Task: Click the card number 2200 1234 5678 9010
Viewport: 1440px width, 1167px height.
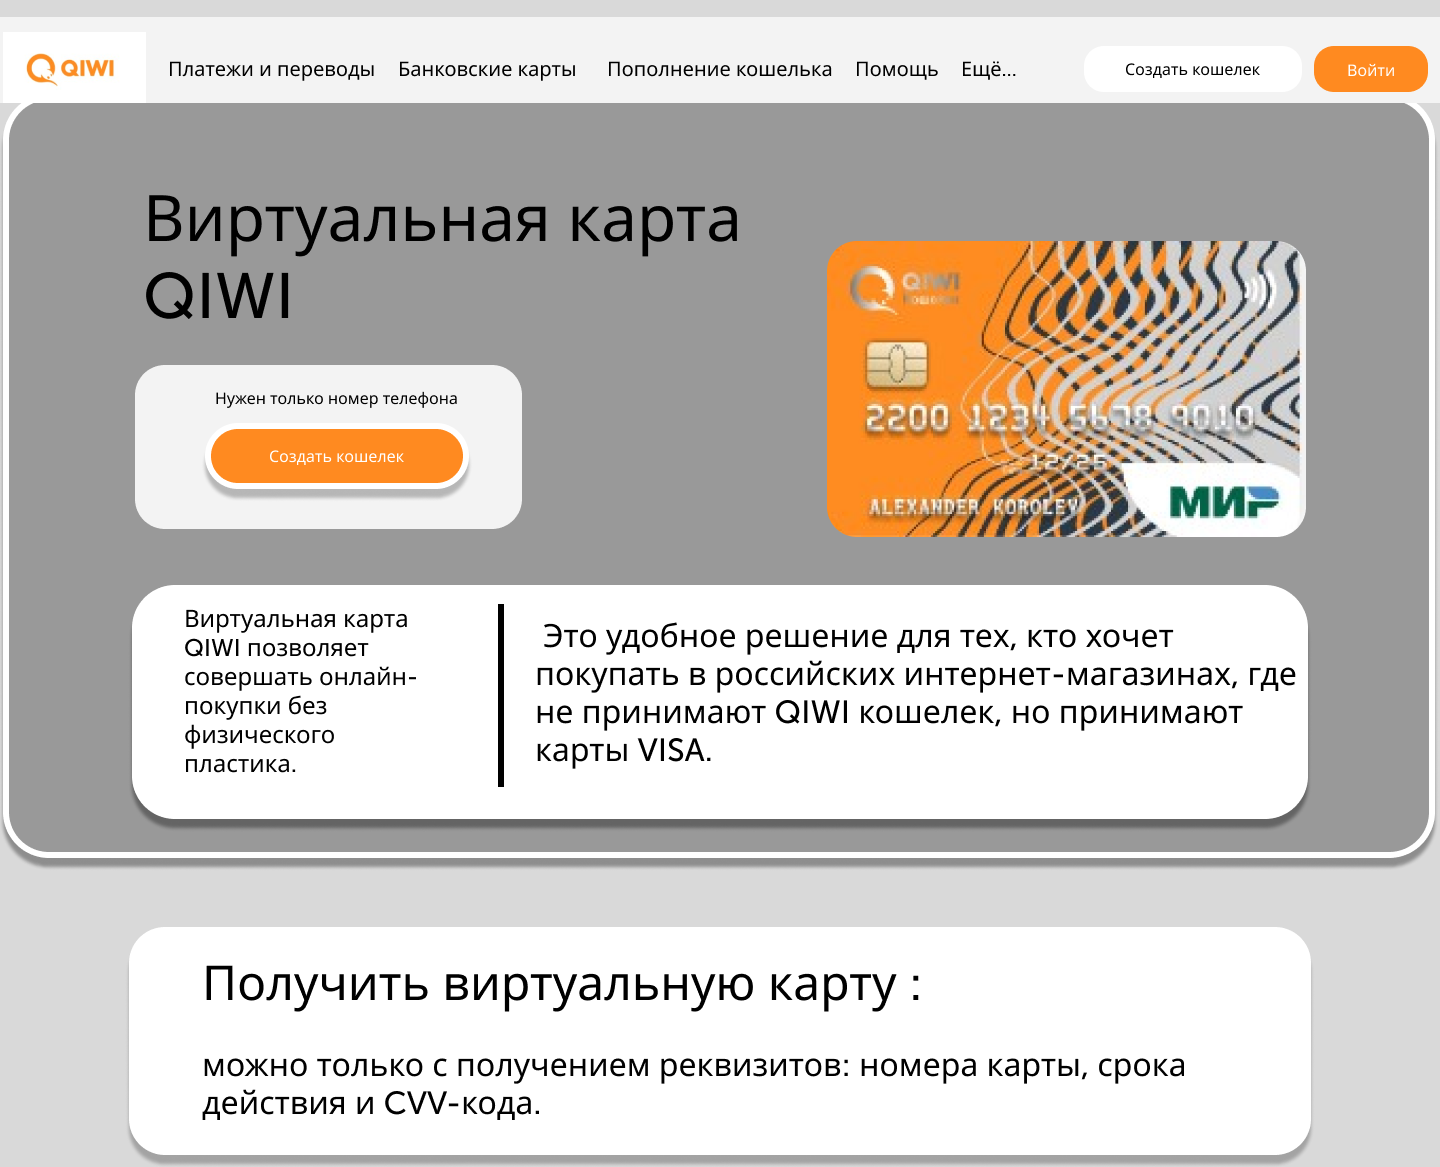Action: [1059, 417]
